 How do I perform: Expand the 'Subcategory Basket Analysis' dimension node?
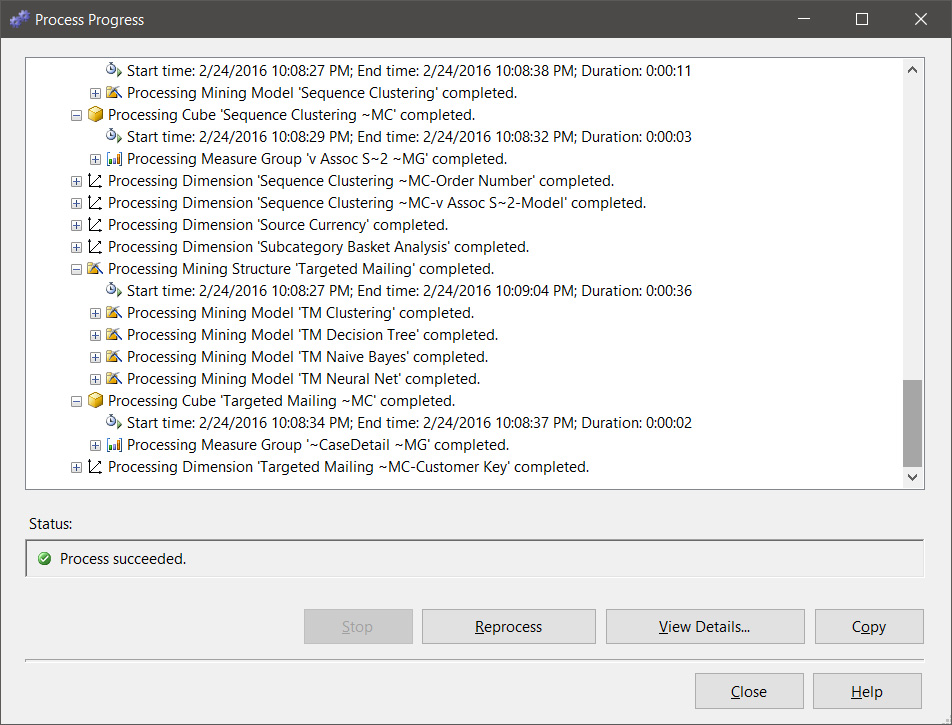[76, 246]
